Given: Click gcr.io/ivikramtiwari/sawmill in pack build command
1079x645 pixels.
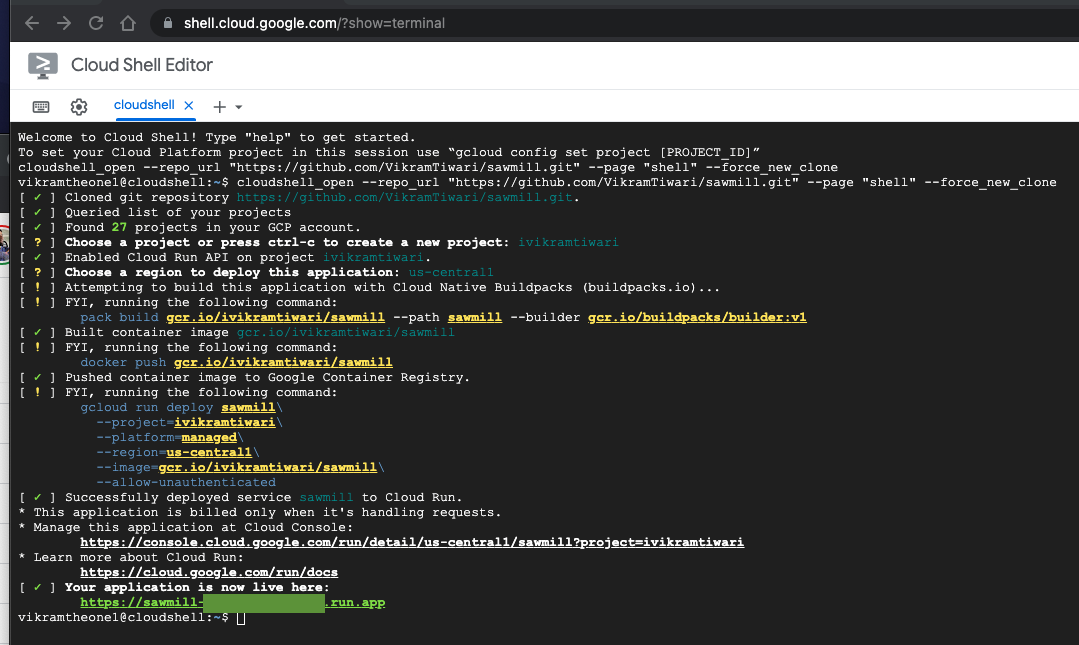Looking at the screenshot, I should point(275,317).
